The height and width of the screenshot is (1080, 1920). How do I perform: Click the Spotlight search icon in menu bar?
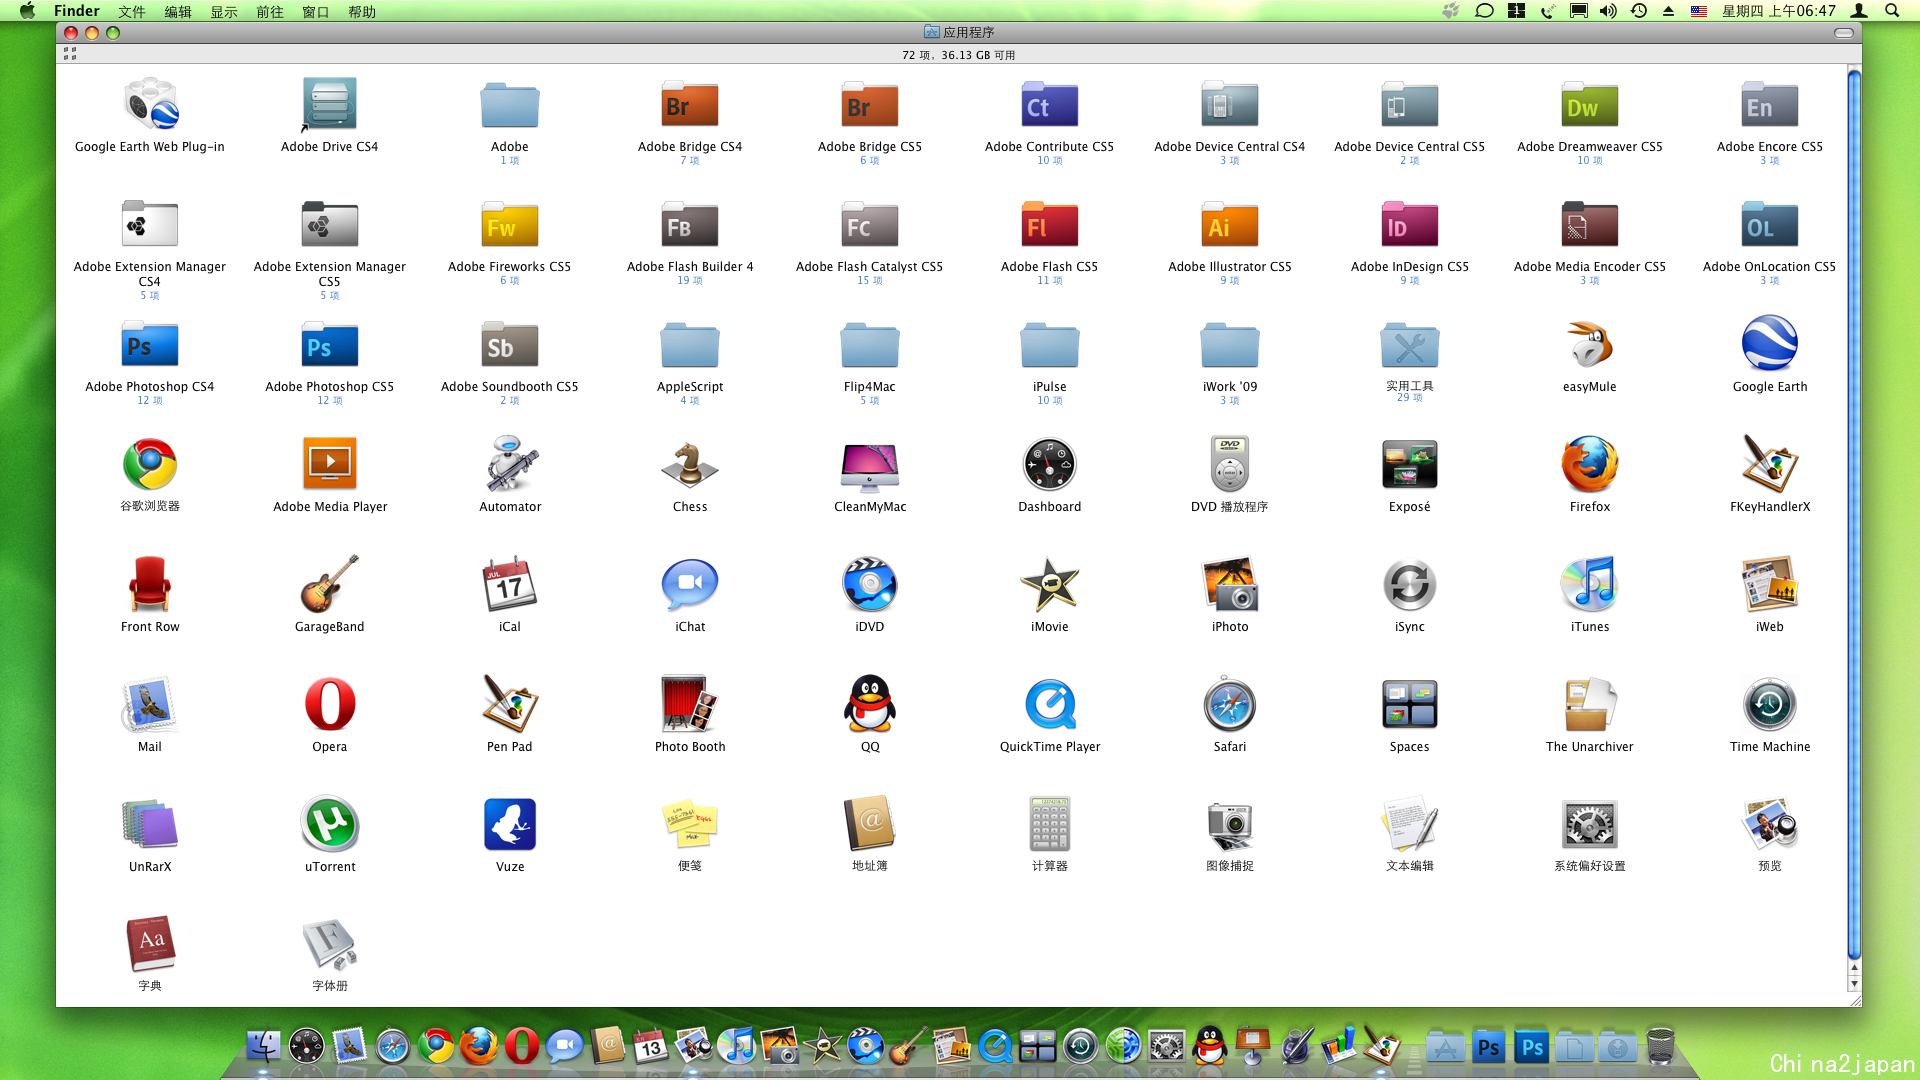coord(1892,11)
